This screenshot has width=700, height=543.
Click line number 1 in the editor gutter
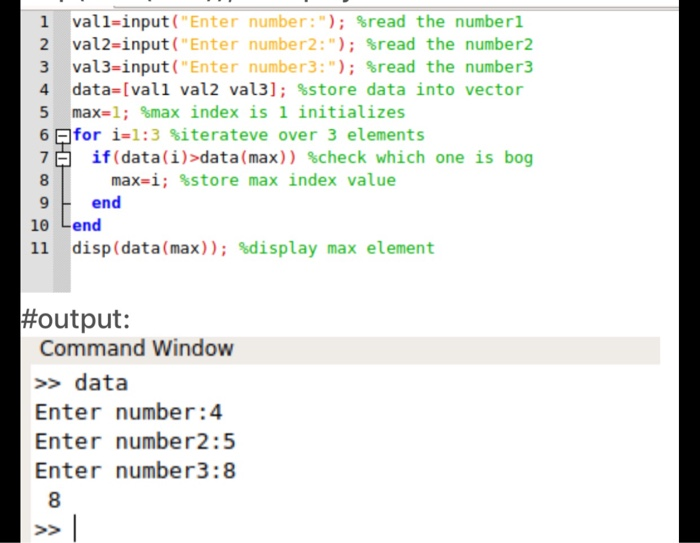[44, 22]
